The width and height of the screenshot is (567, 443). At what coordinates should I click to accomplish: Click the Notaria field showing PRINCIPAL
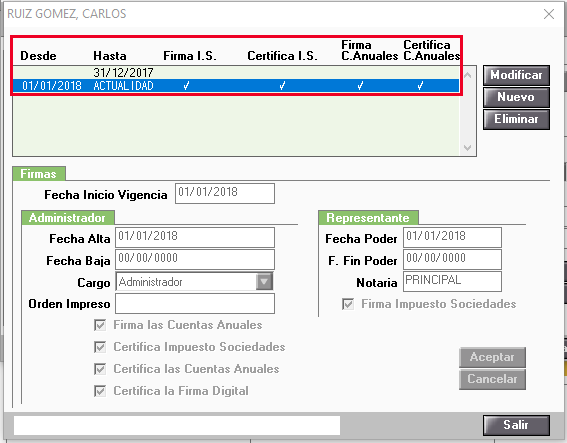452,281
